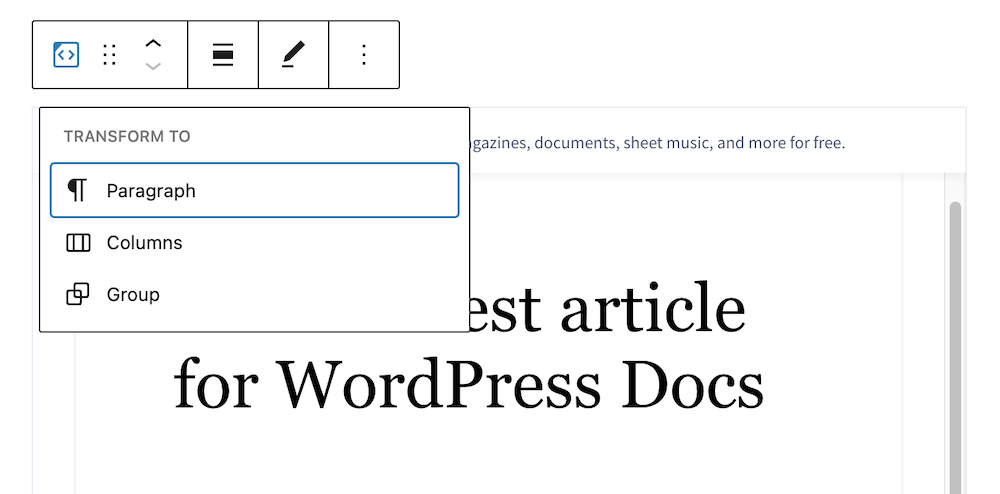1000x494 pixels.
Task: Click the Group overlapping squares icon
Action: pos(78,294)
